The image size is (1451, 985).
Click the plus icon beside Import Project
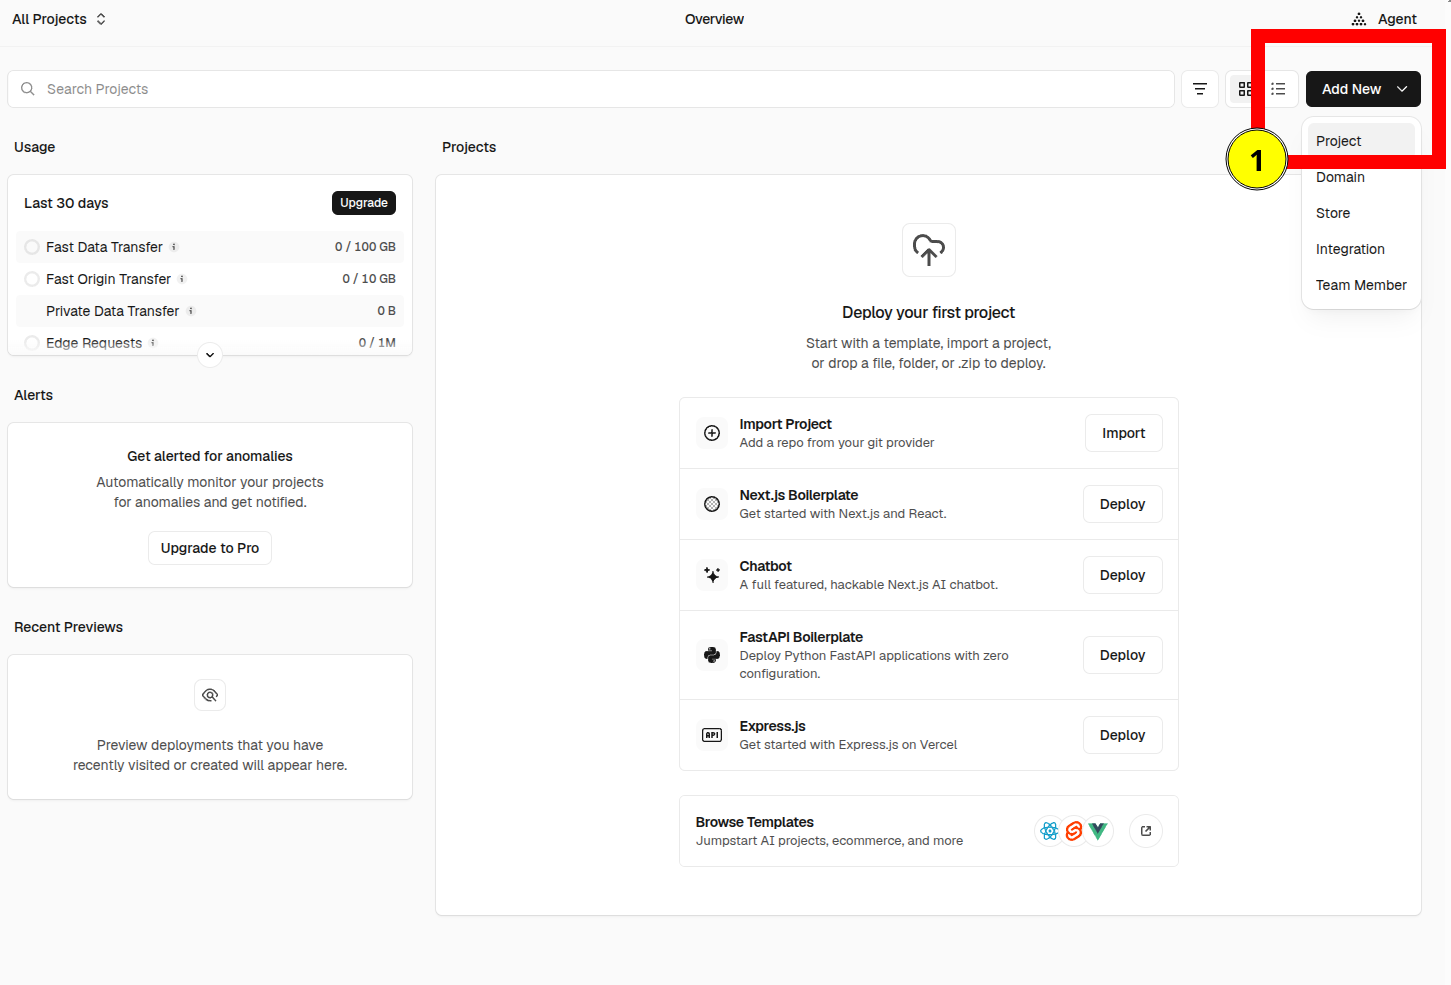(x=712, y=433)
